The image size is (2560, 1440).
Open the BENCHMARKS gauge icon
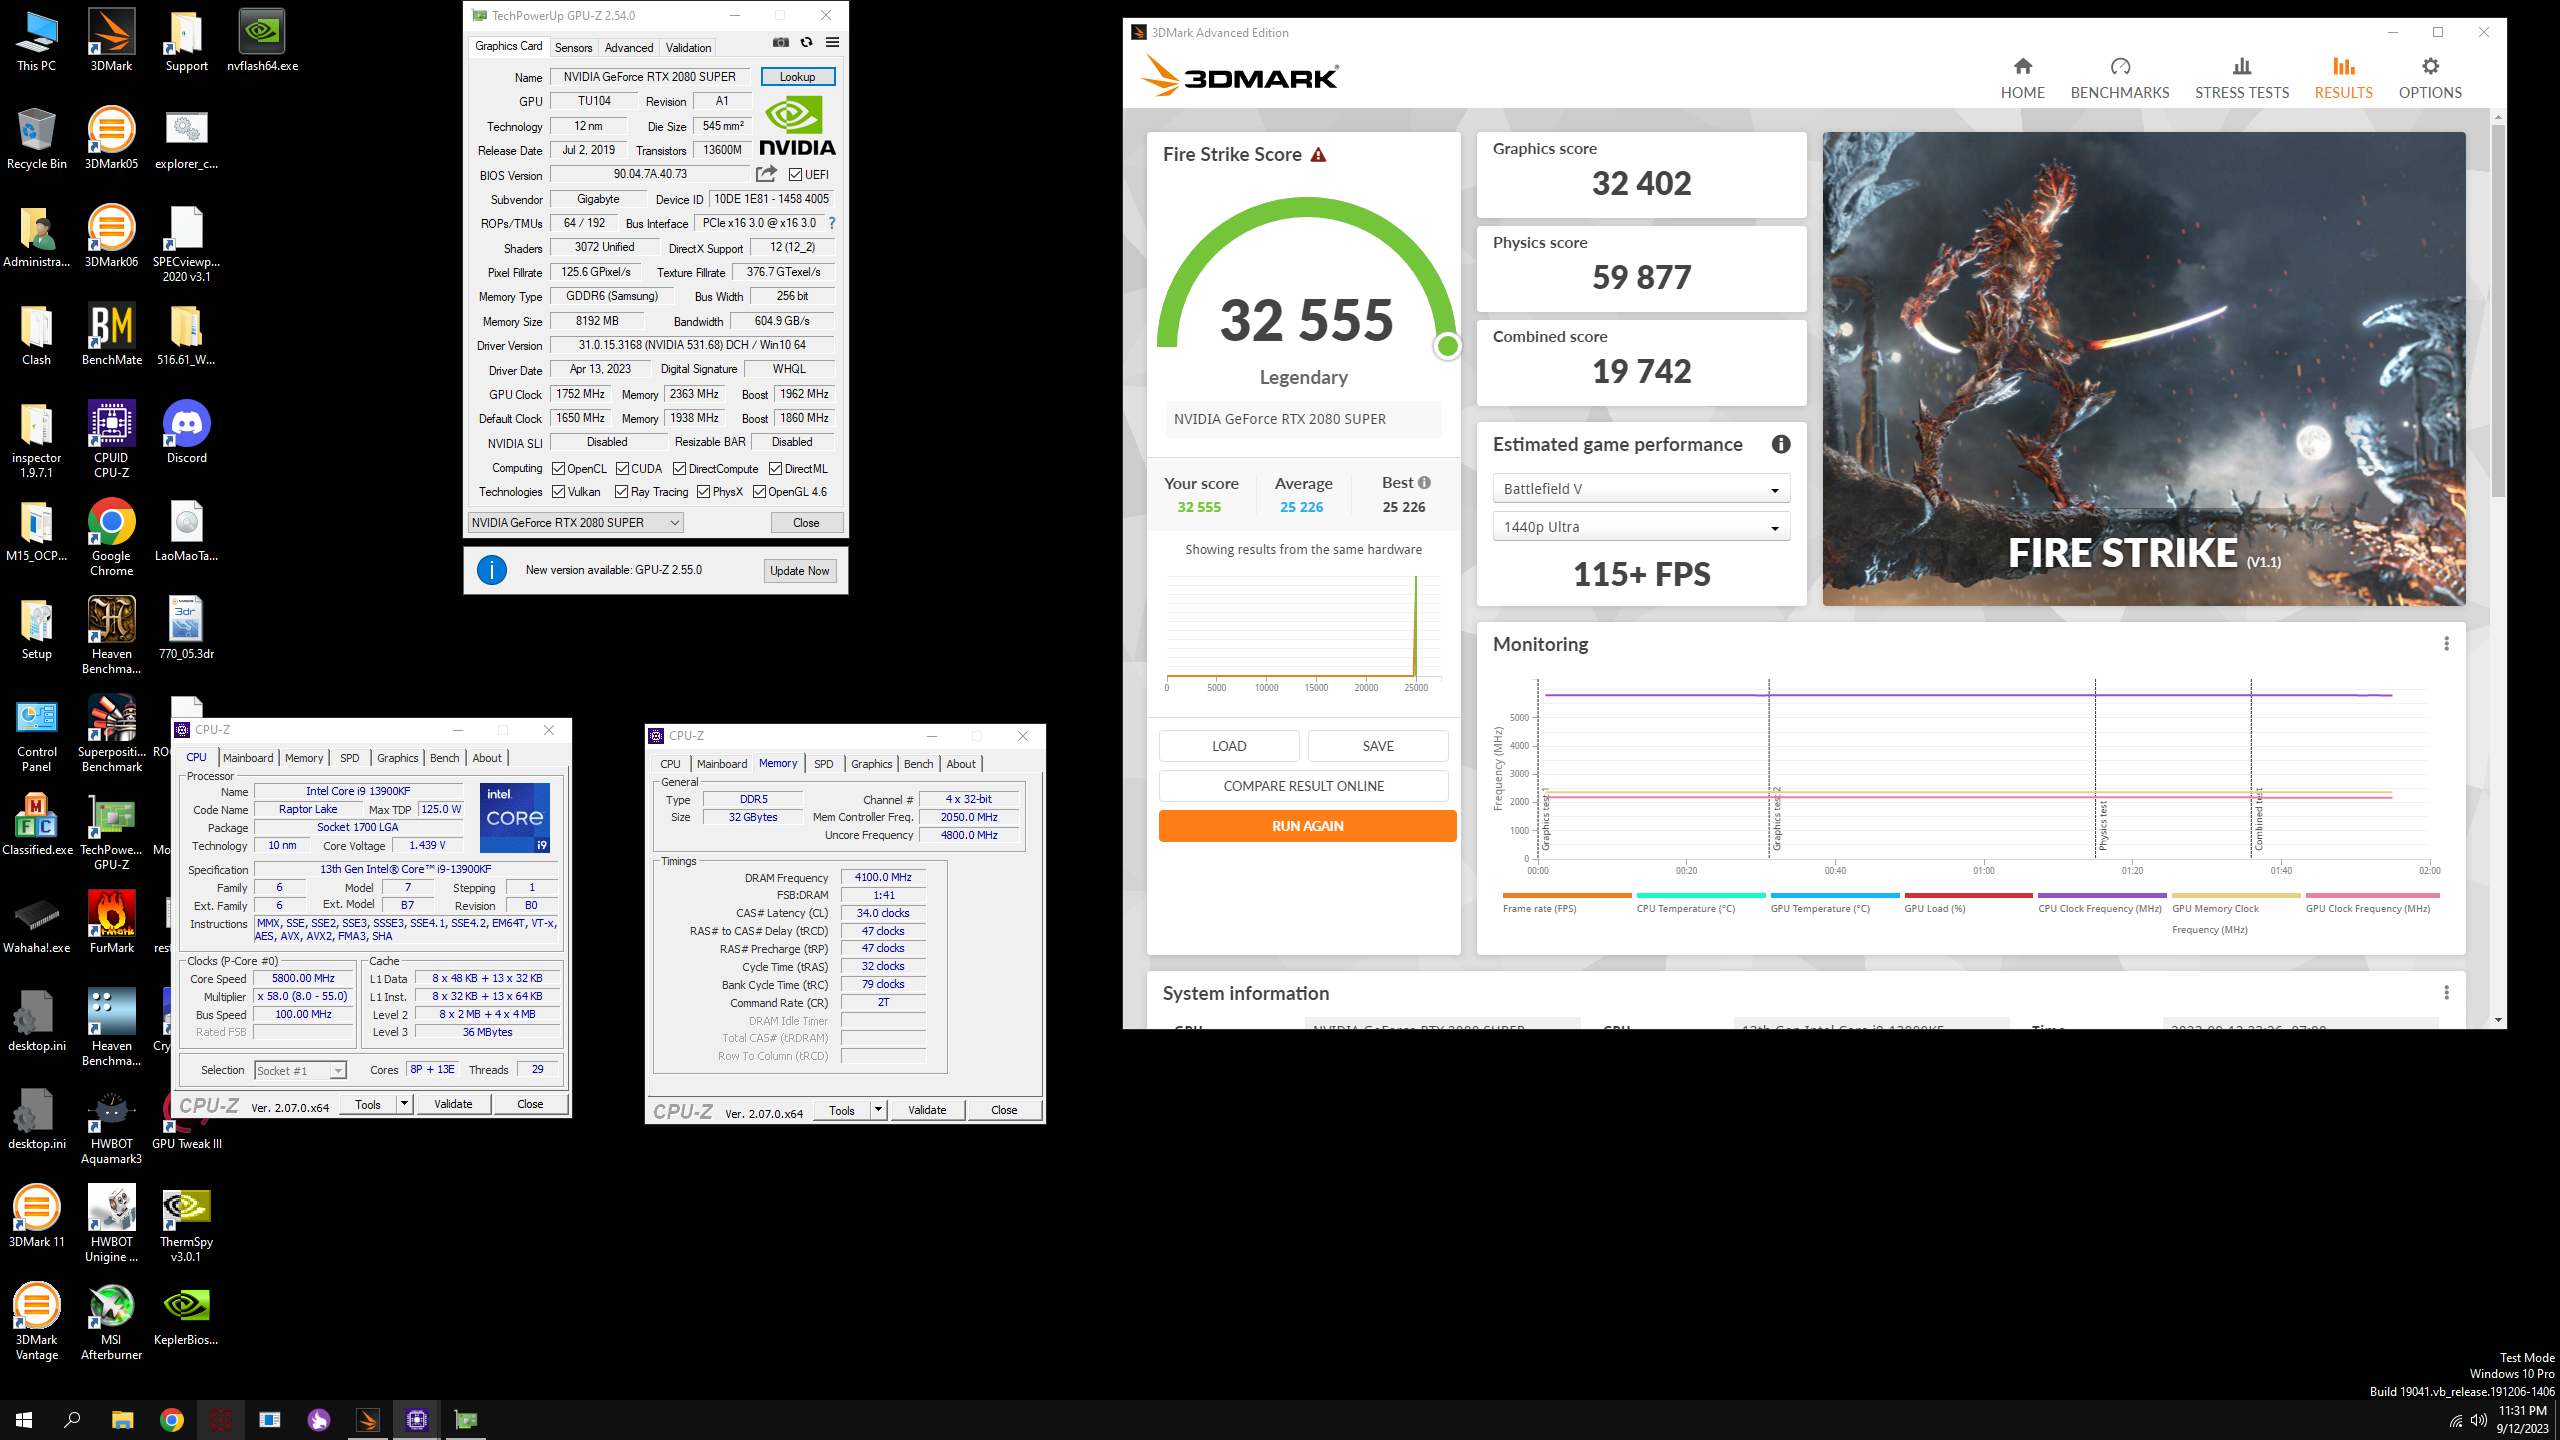tap(2120, 67)
